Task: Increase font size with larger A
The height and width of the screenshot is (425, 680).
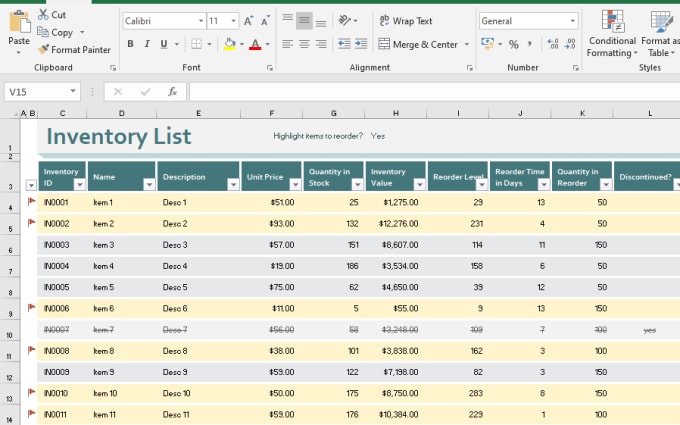Action: click(x=248, y=21)
